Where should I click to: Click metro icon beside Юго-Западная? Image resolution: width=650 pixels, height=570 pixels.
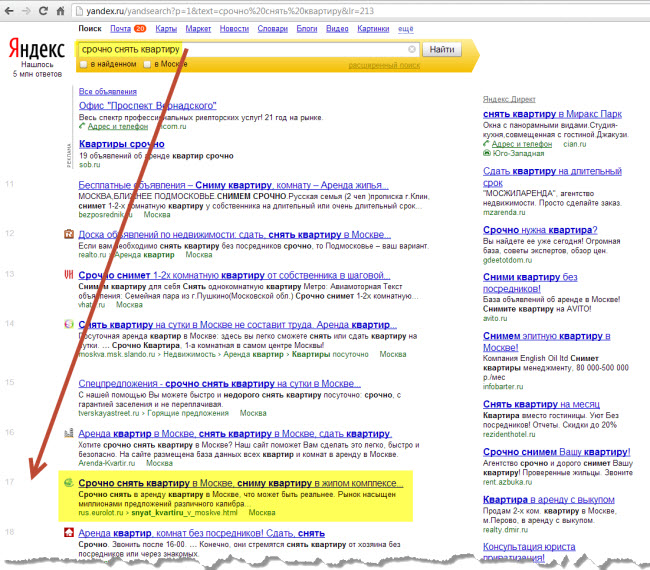click(x=487, y=153)
